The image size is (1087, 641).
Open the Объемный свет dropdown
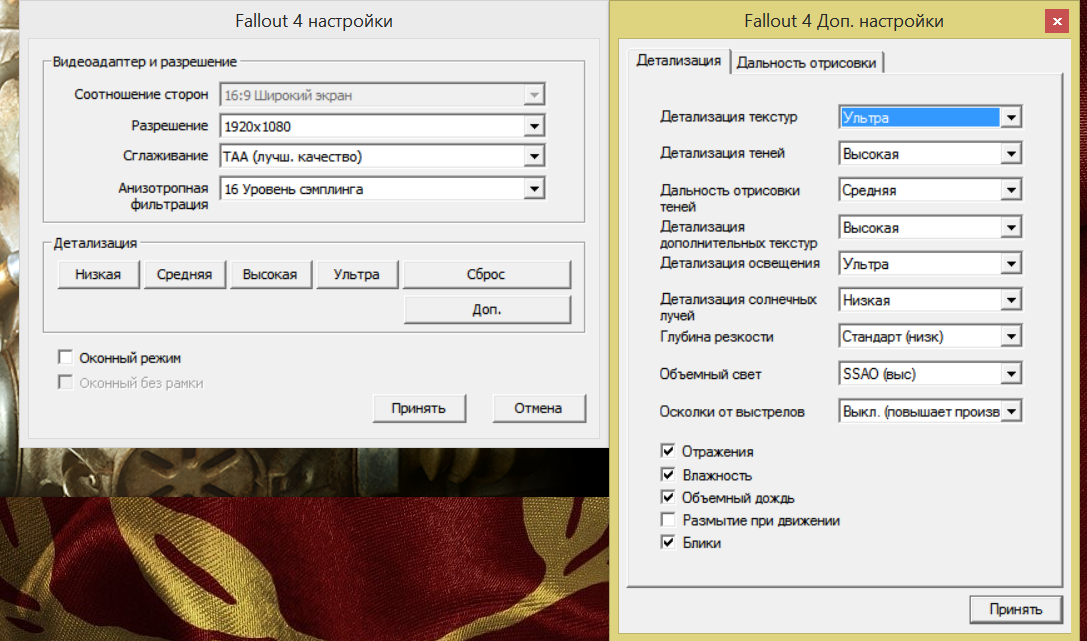930,374
